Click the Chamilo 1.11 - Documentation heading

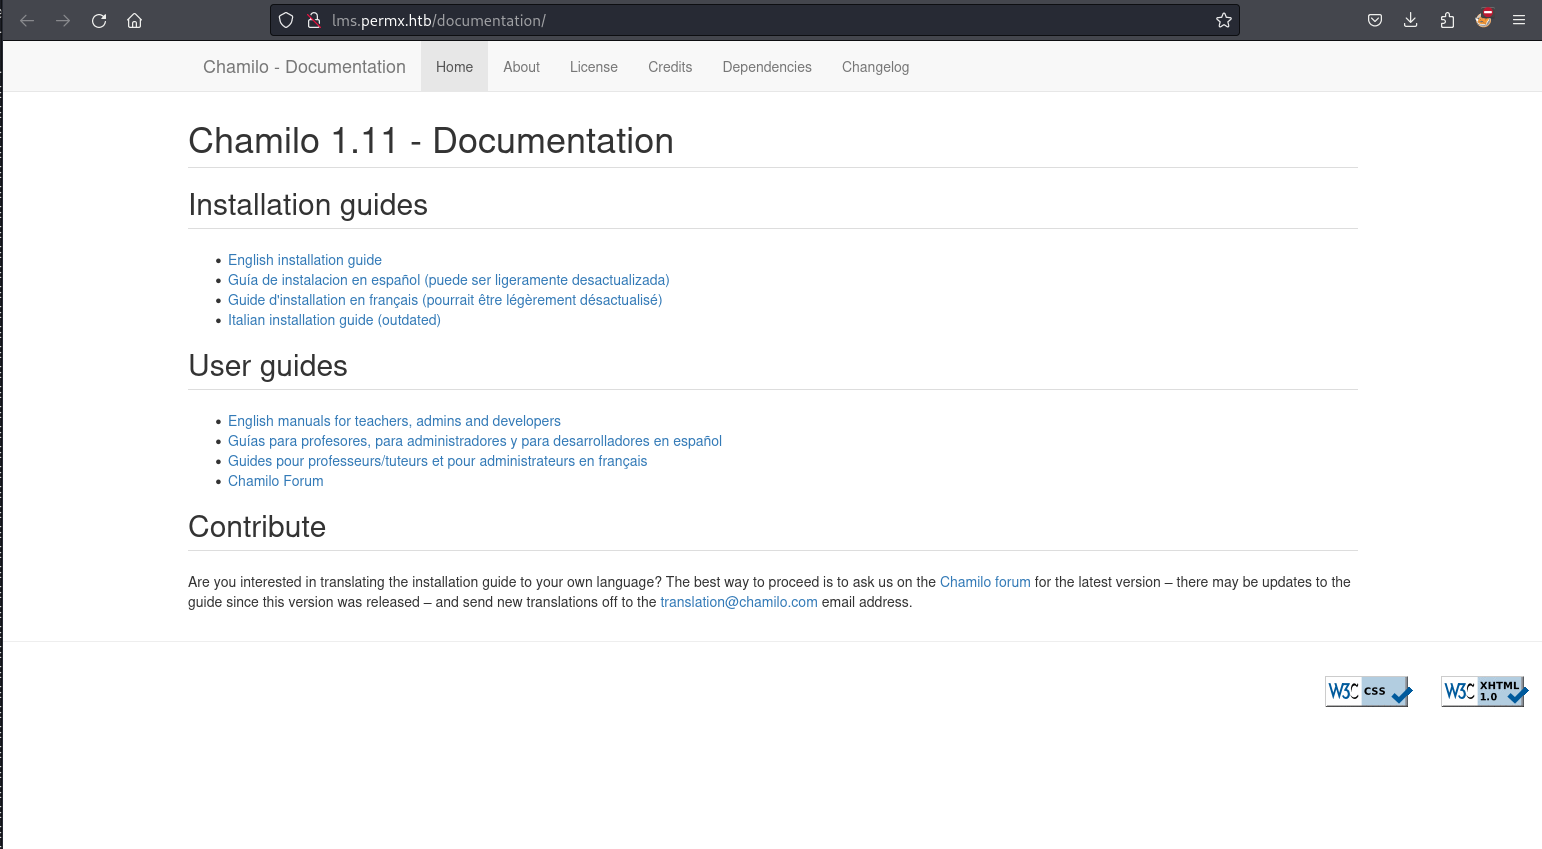[431, 141]
